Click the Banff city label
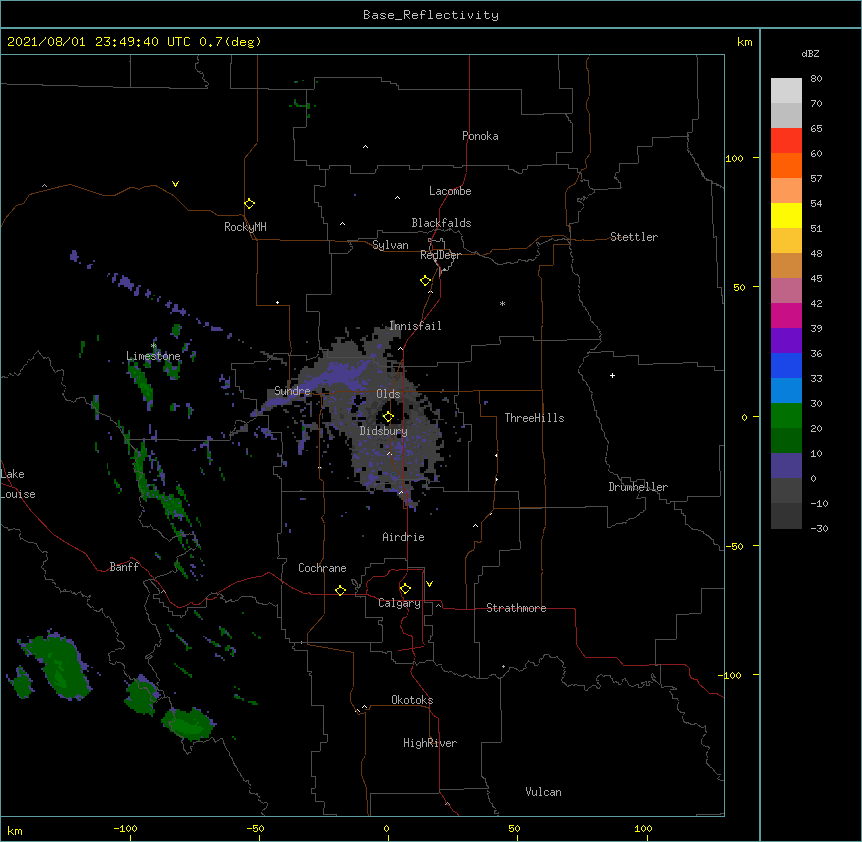This screenshot has height=842, width=862. (x=124, y=567)
